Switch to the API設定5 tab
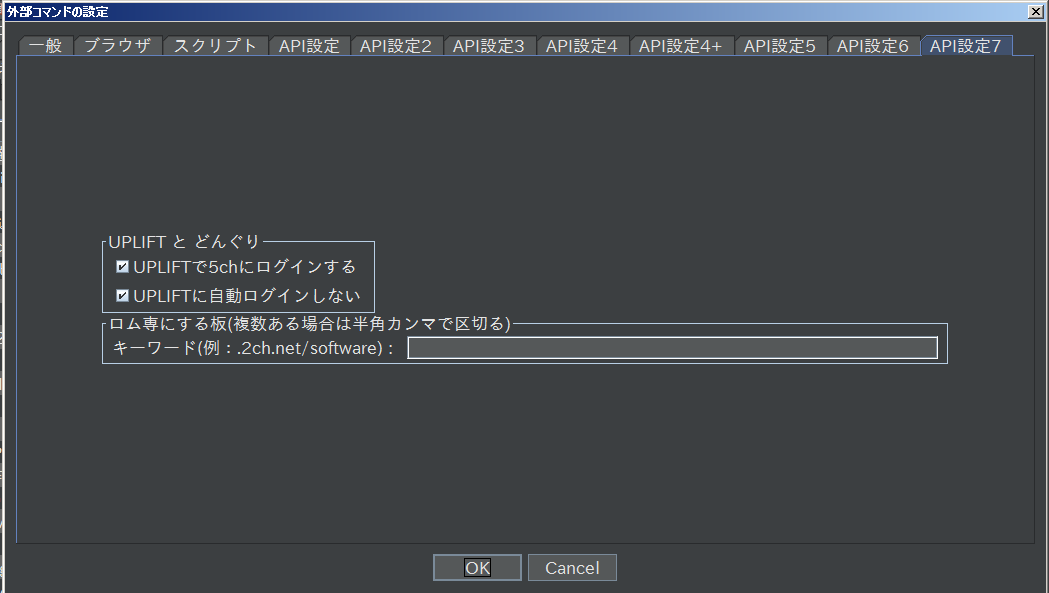Viewport: 1049px width, 593px height. pyautogui.click(x=780, y=46)
